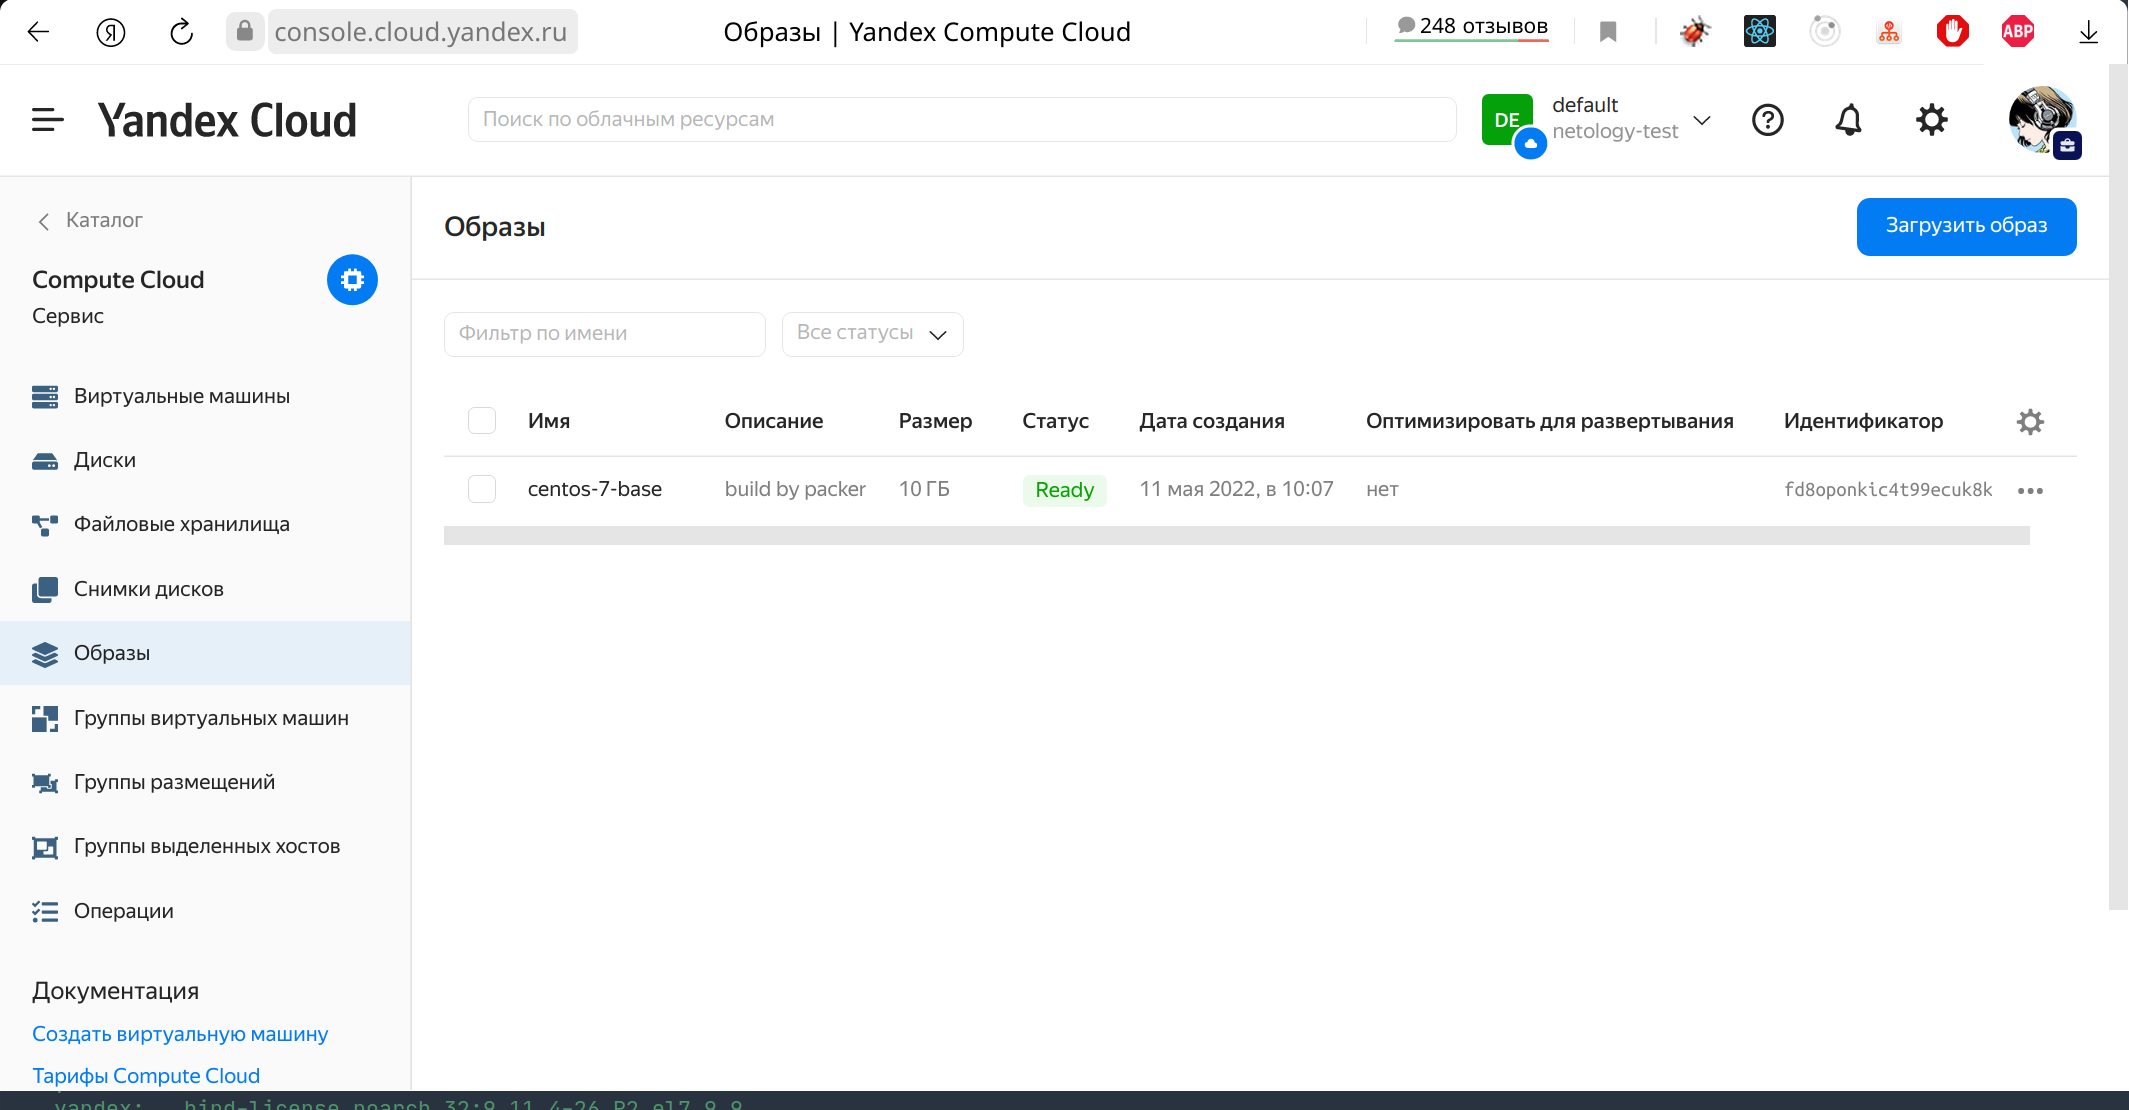This screenshot has width=2129, height=1110.
Task: Follow the Создать виртуальную машину link
Action: click(x=179, y=1033)
